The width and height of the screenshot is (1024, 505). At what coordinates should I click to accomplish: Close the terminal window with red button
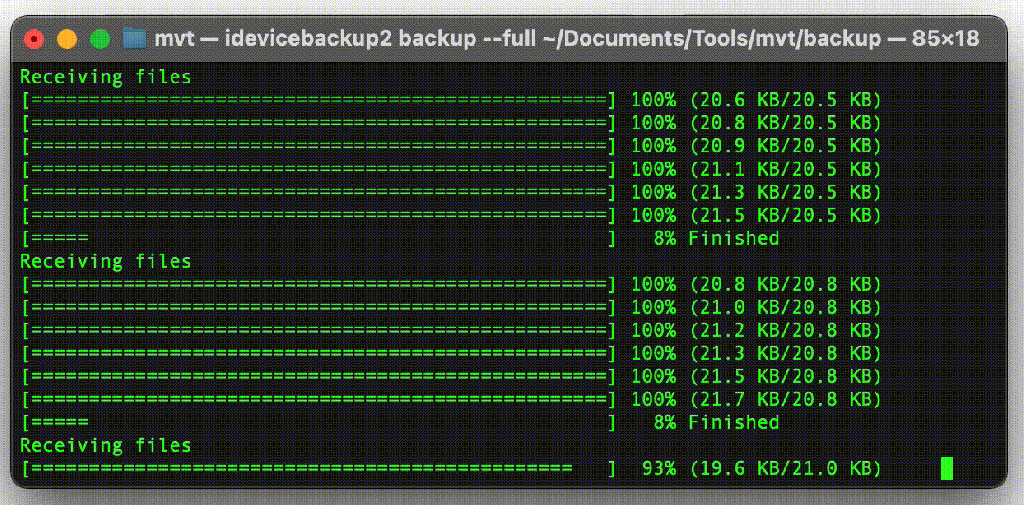point(35,40)
